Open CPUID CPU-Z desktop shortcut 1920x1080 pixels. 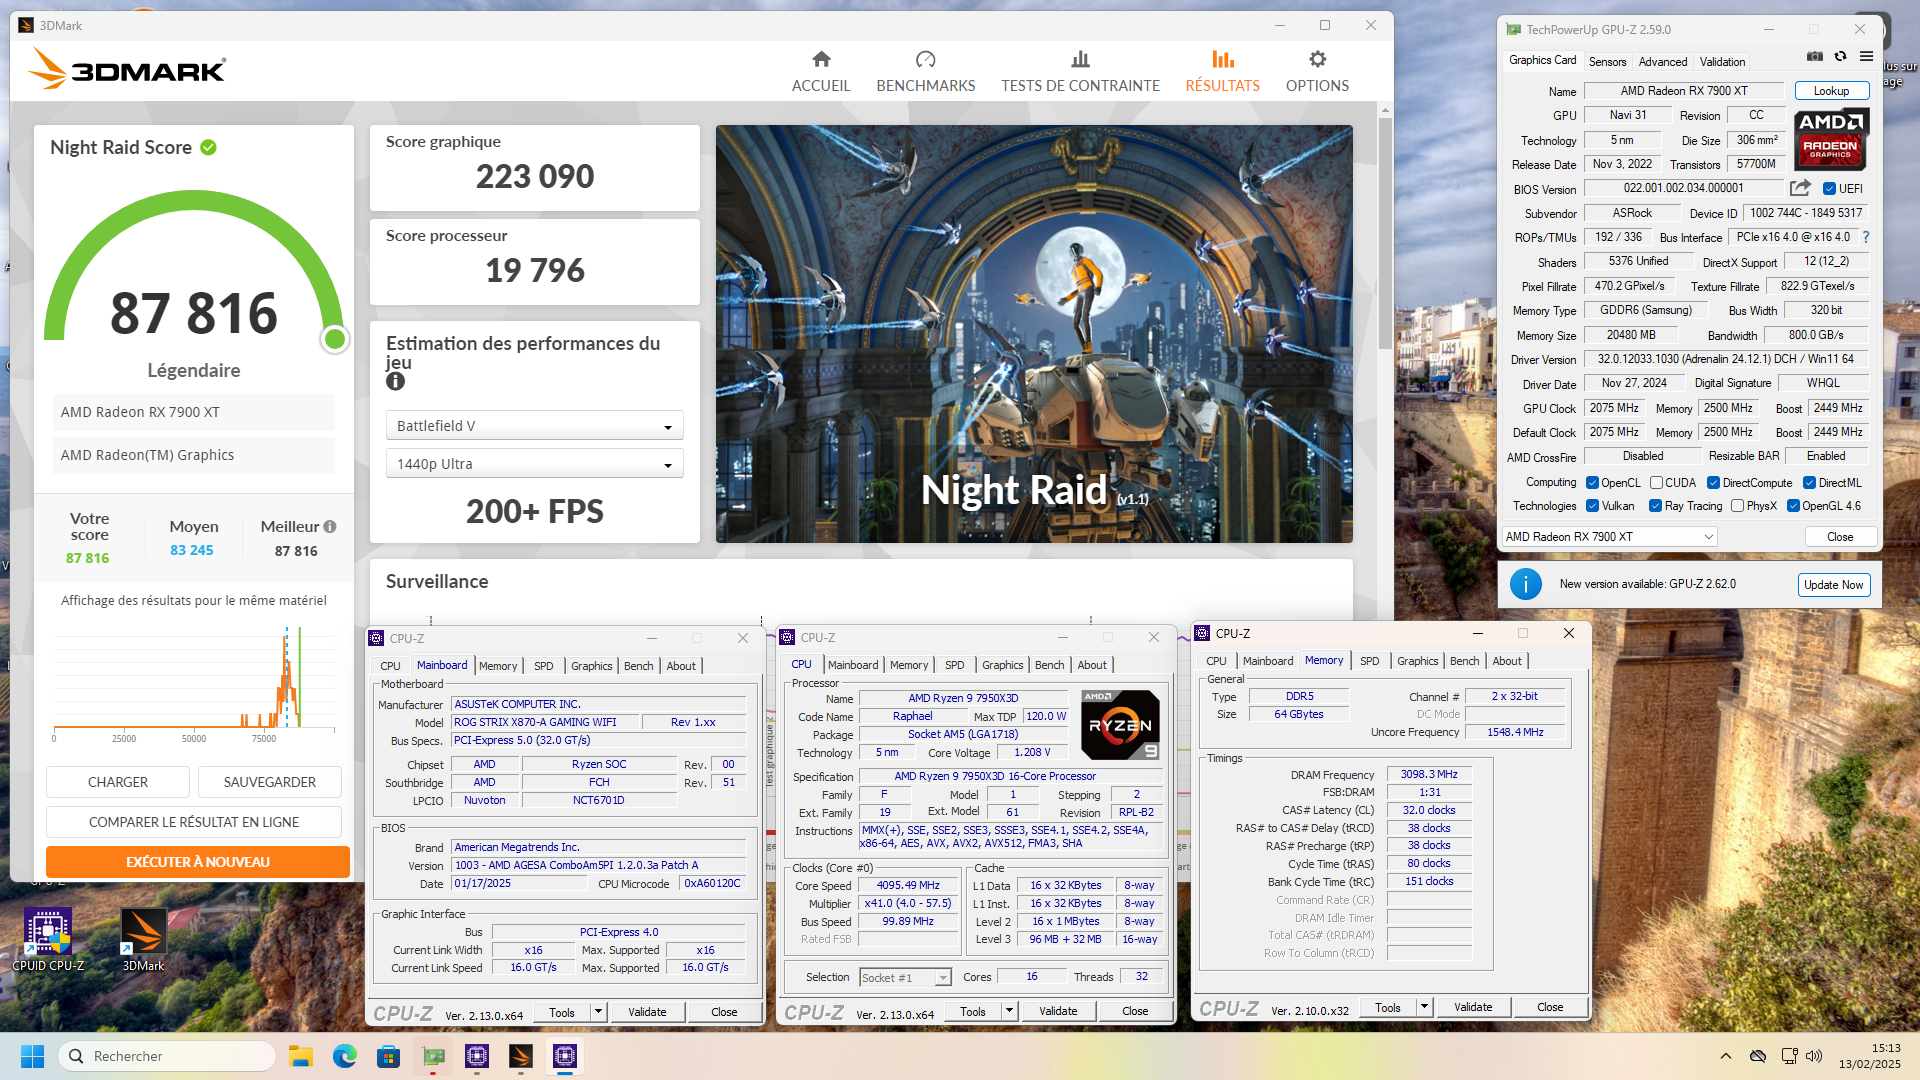(48, 940)
